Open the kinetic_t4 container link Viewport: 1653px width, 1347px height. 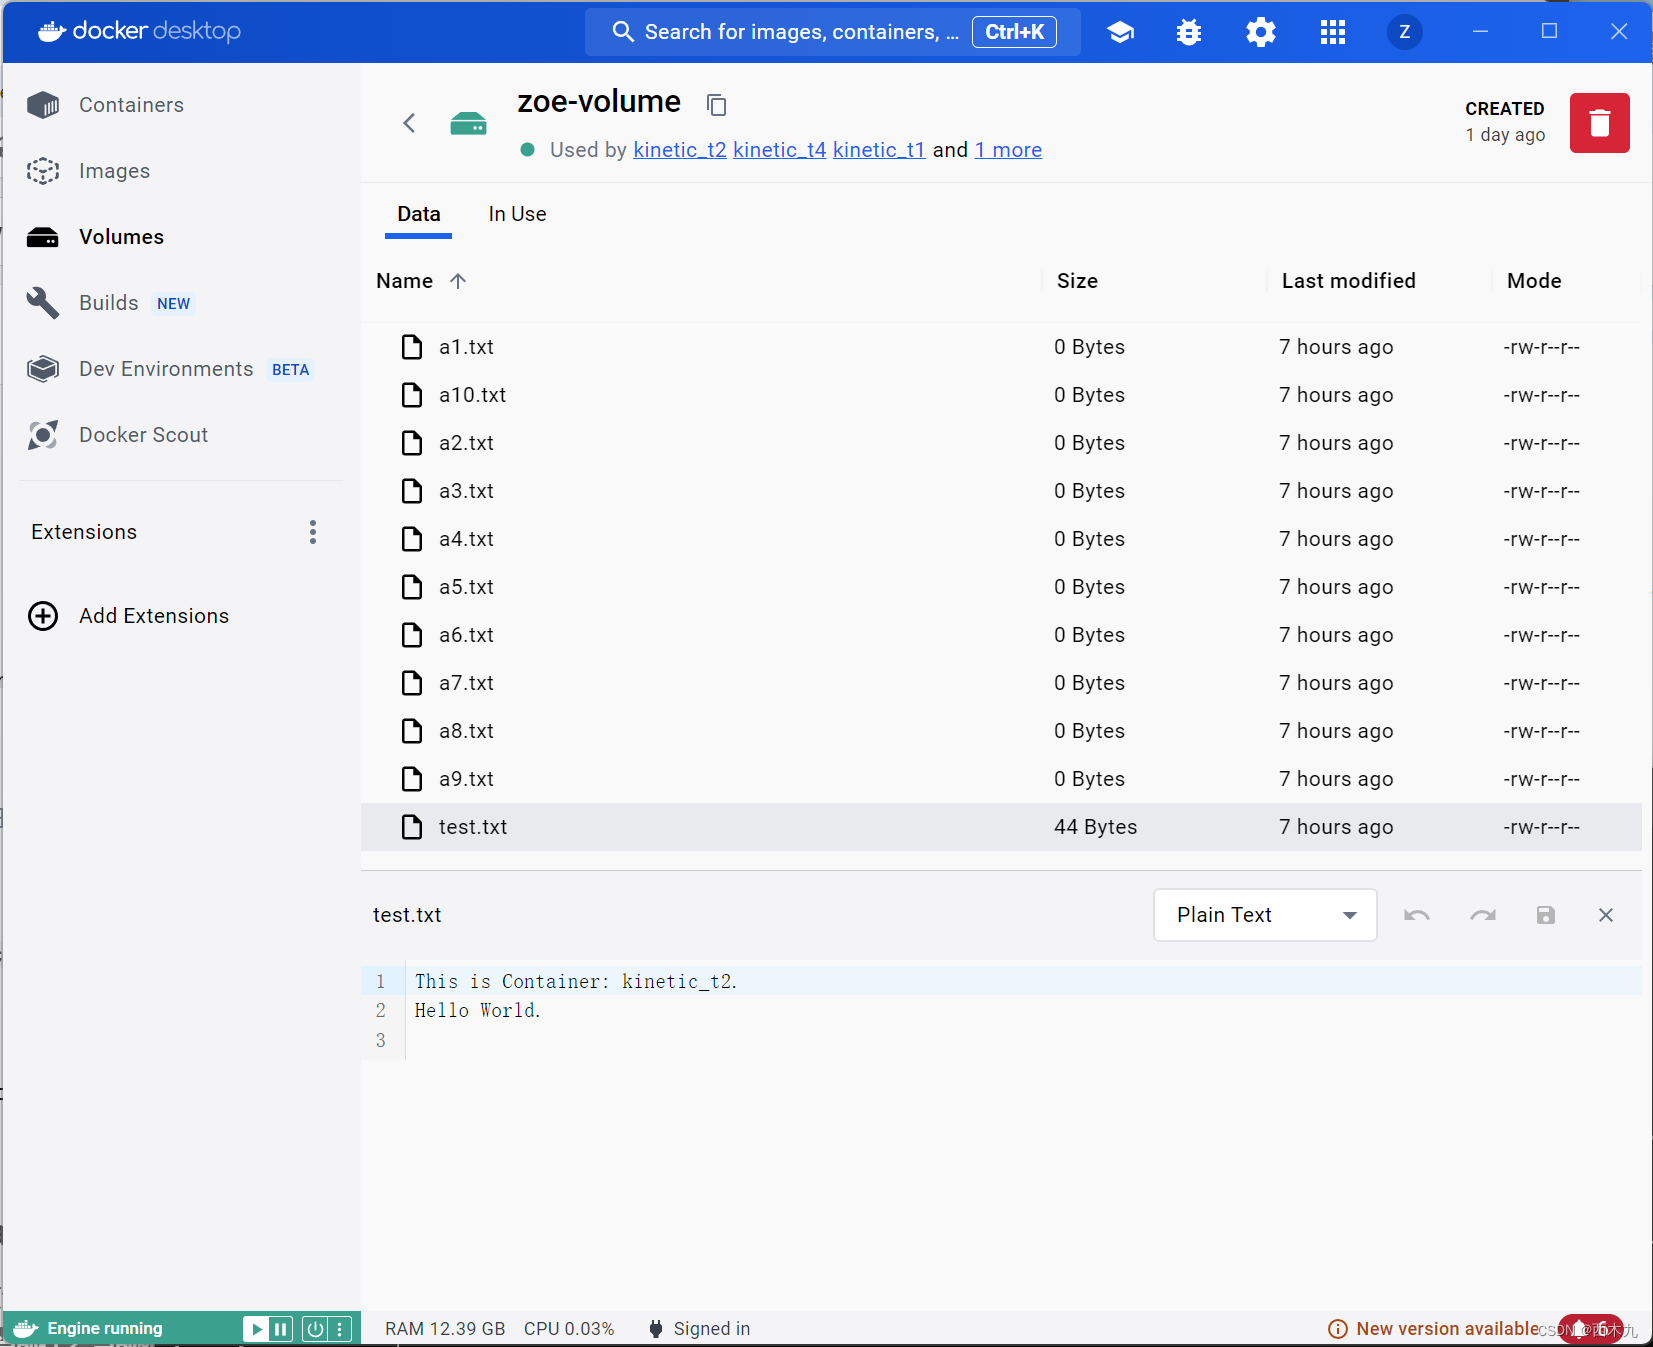pos(780,150)
